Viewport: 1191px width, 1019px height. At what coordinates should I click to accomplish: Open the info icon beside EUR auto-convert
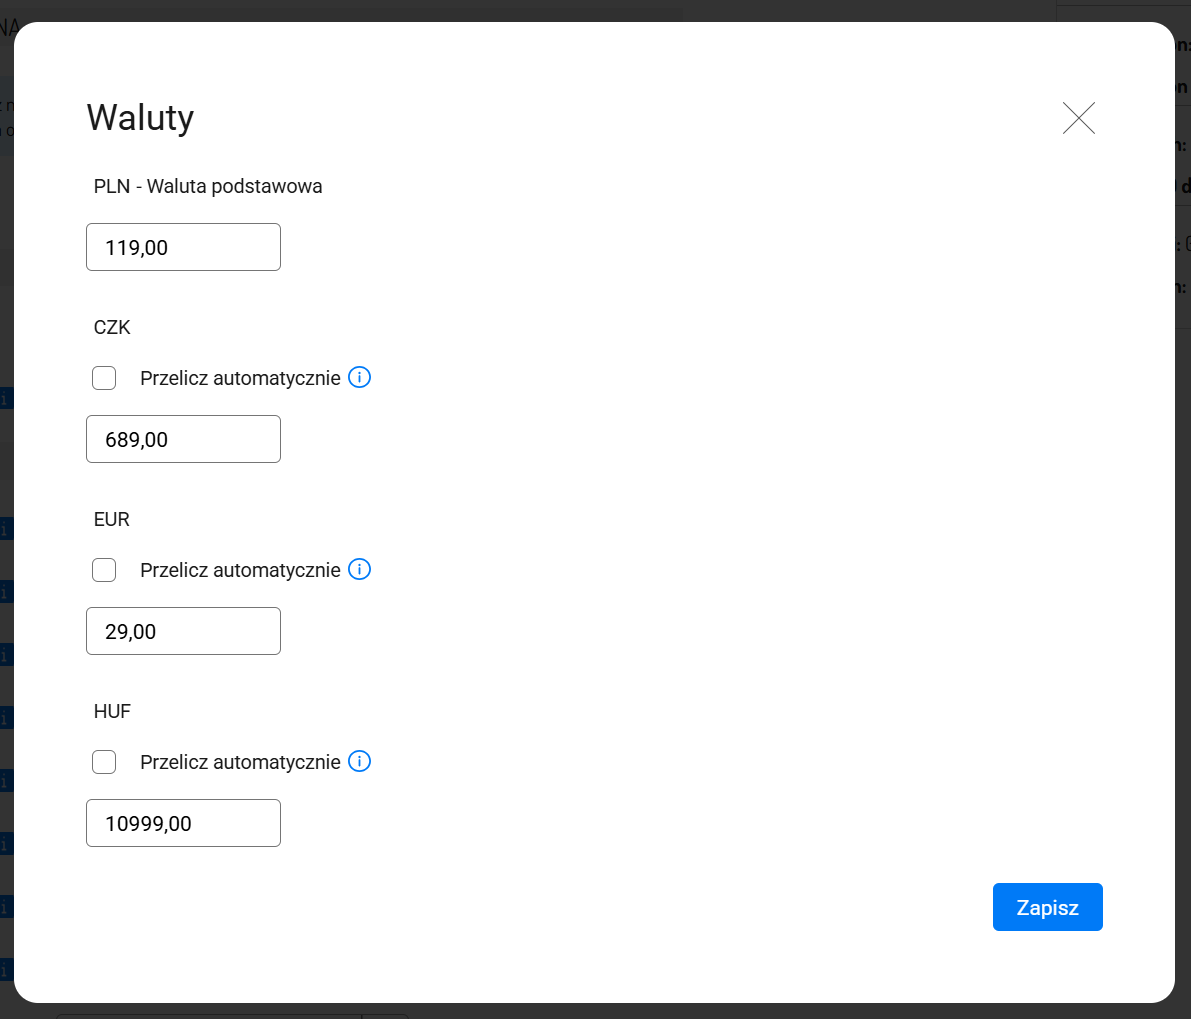coord(359,569)
